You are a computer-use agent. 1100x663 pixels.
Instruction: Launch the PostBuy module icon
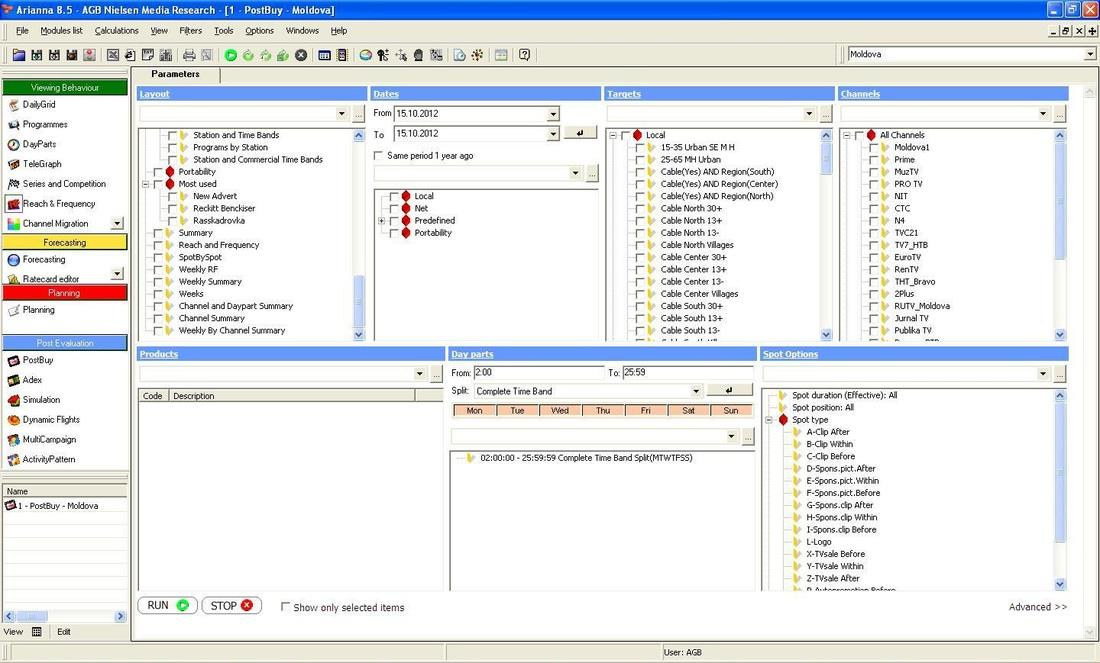pos(13,361)
